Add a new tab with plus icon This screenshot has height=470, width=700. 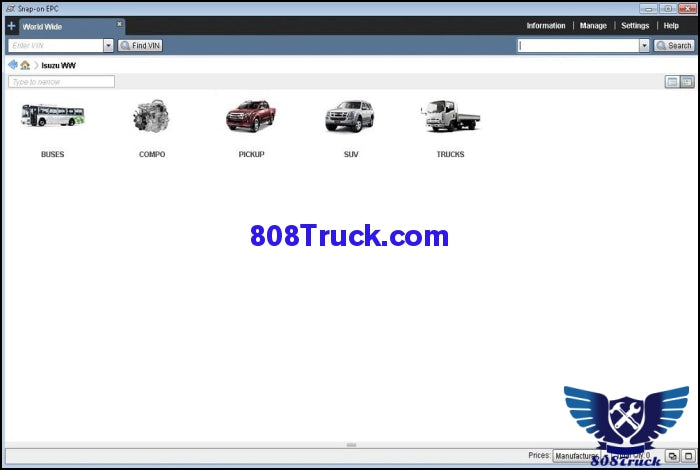coord(11,26)
